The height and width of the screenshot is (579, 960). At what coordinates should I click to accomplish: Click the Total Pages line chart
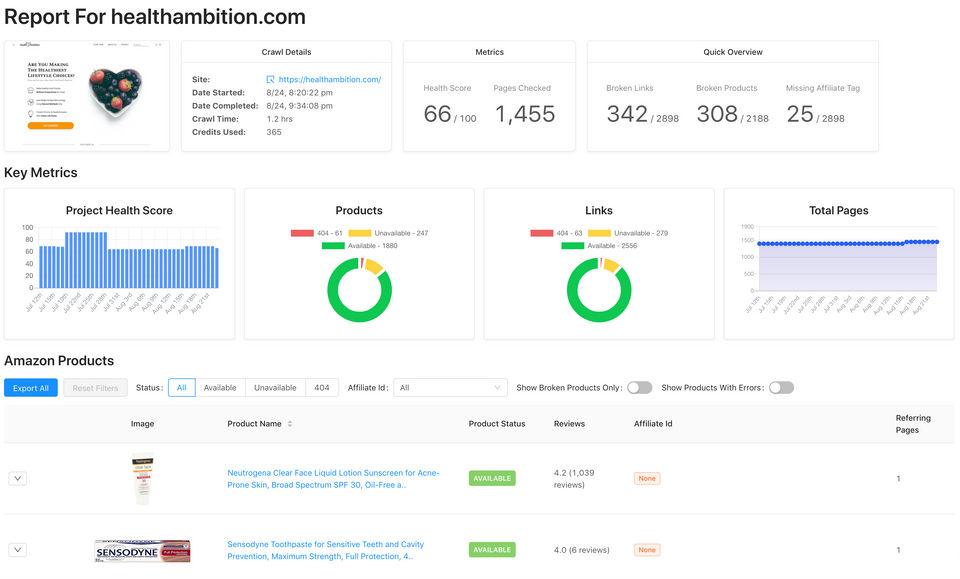click(839, 268)
